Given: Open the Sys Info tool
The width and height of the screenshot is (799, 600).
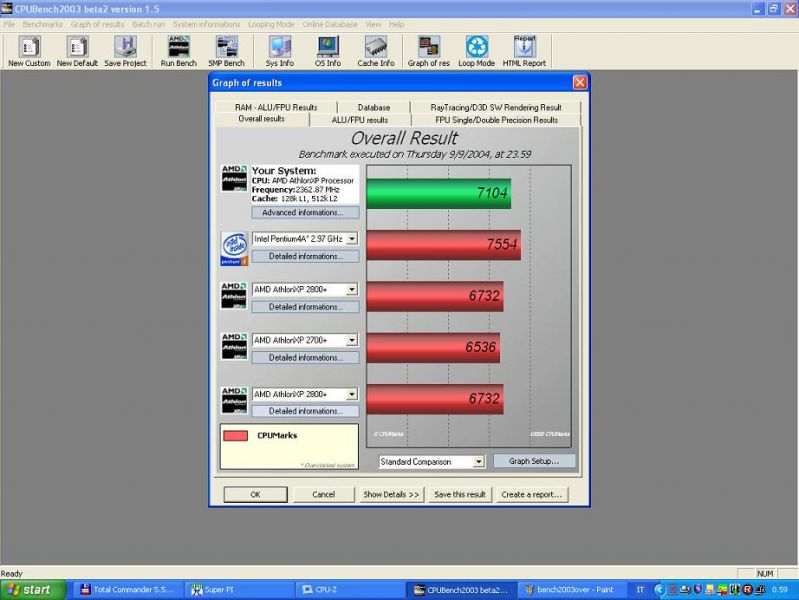Looking at the screenshot, I should click(280, 51).
